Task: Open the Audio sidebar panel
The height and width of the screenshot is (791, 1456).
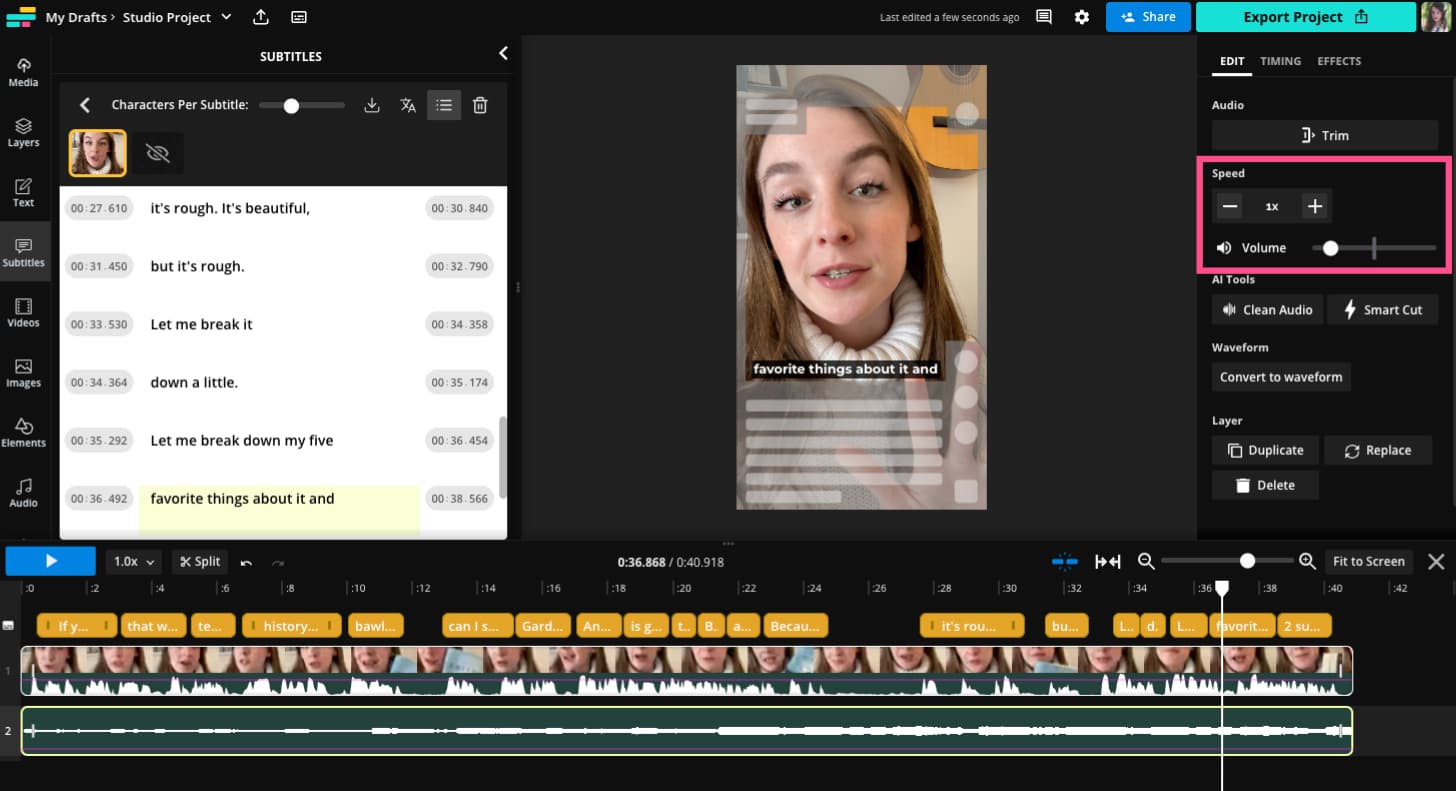Action: coord(24,492)
